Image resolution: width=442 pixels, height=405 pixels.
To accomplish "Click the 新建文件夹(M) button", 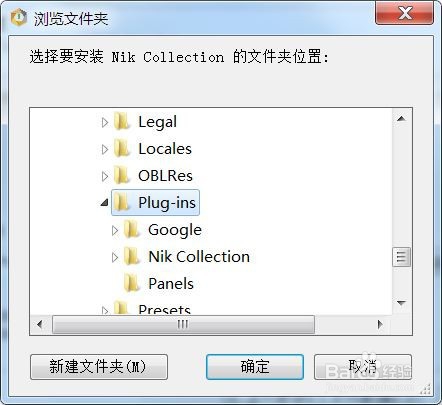I will (x=99, y=367).
